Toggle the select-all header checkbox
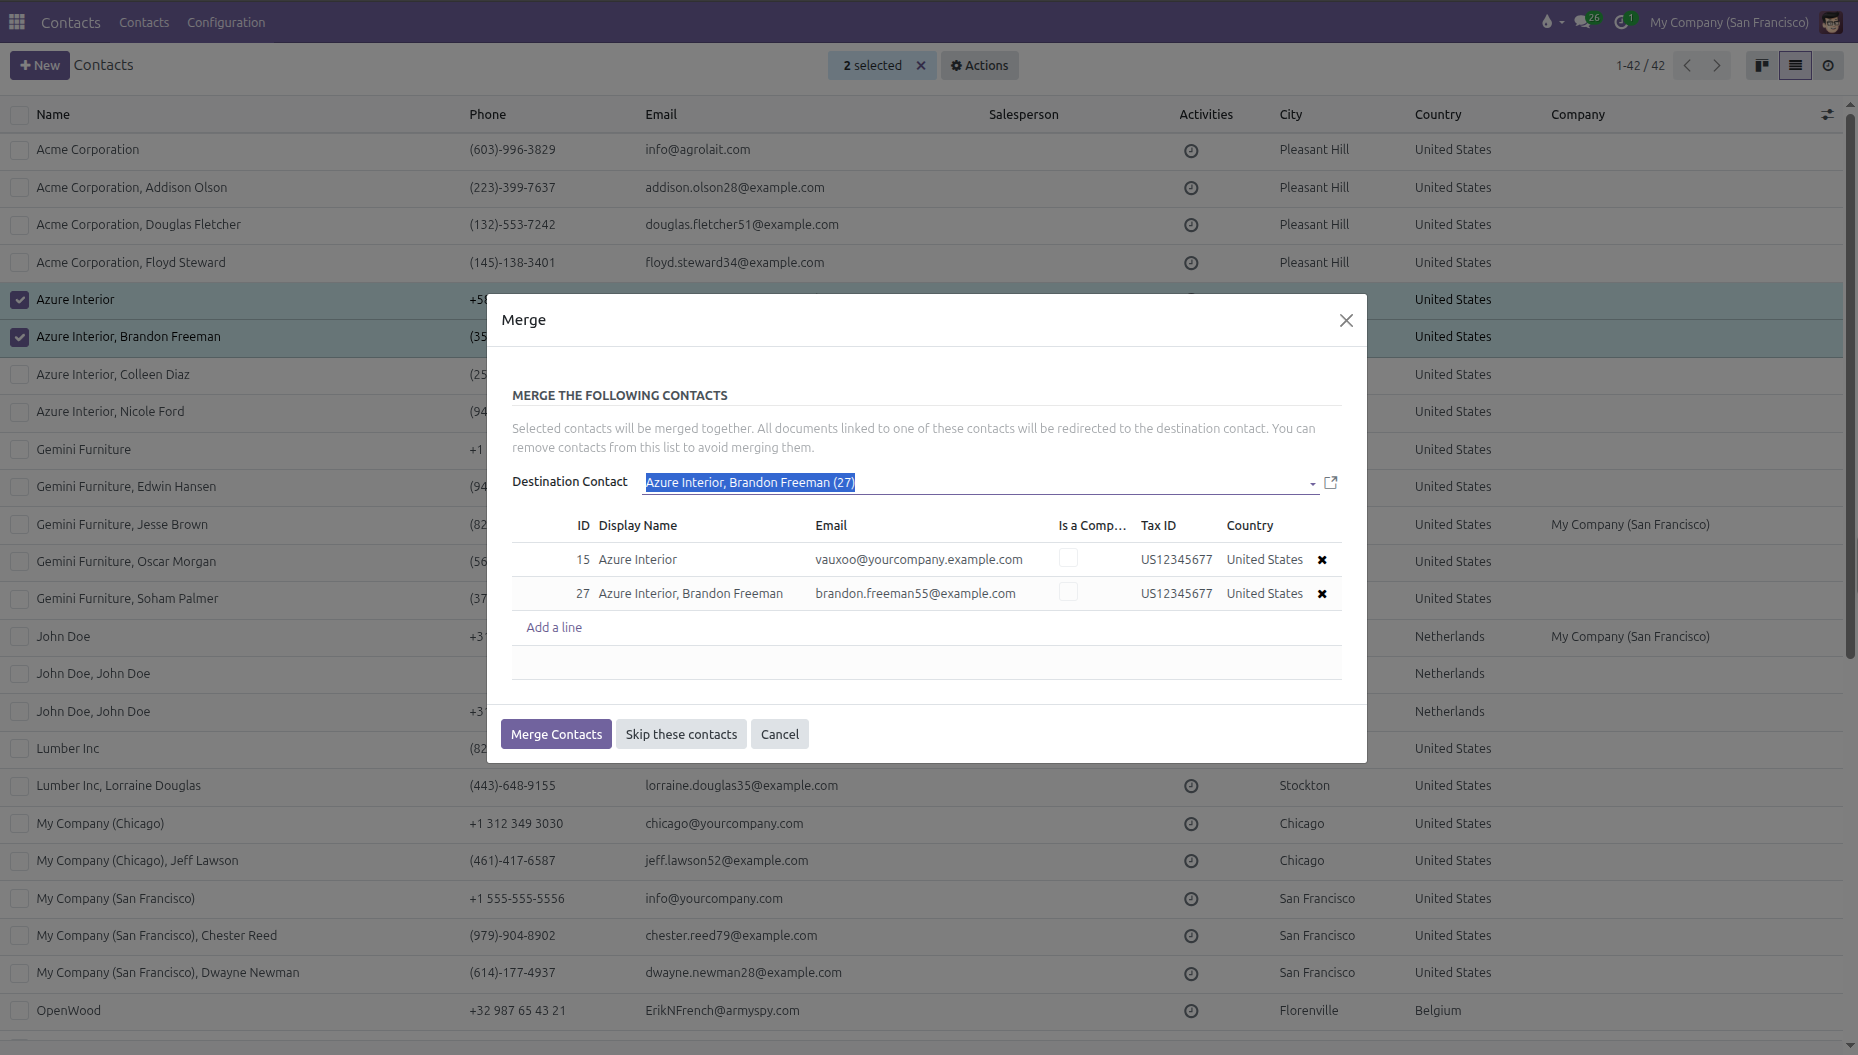Viewport: 1858px width, 1055px height. click(x=20, y=115)
